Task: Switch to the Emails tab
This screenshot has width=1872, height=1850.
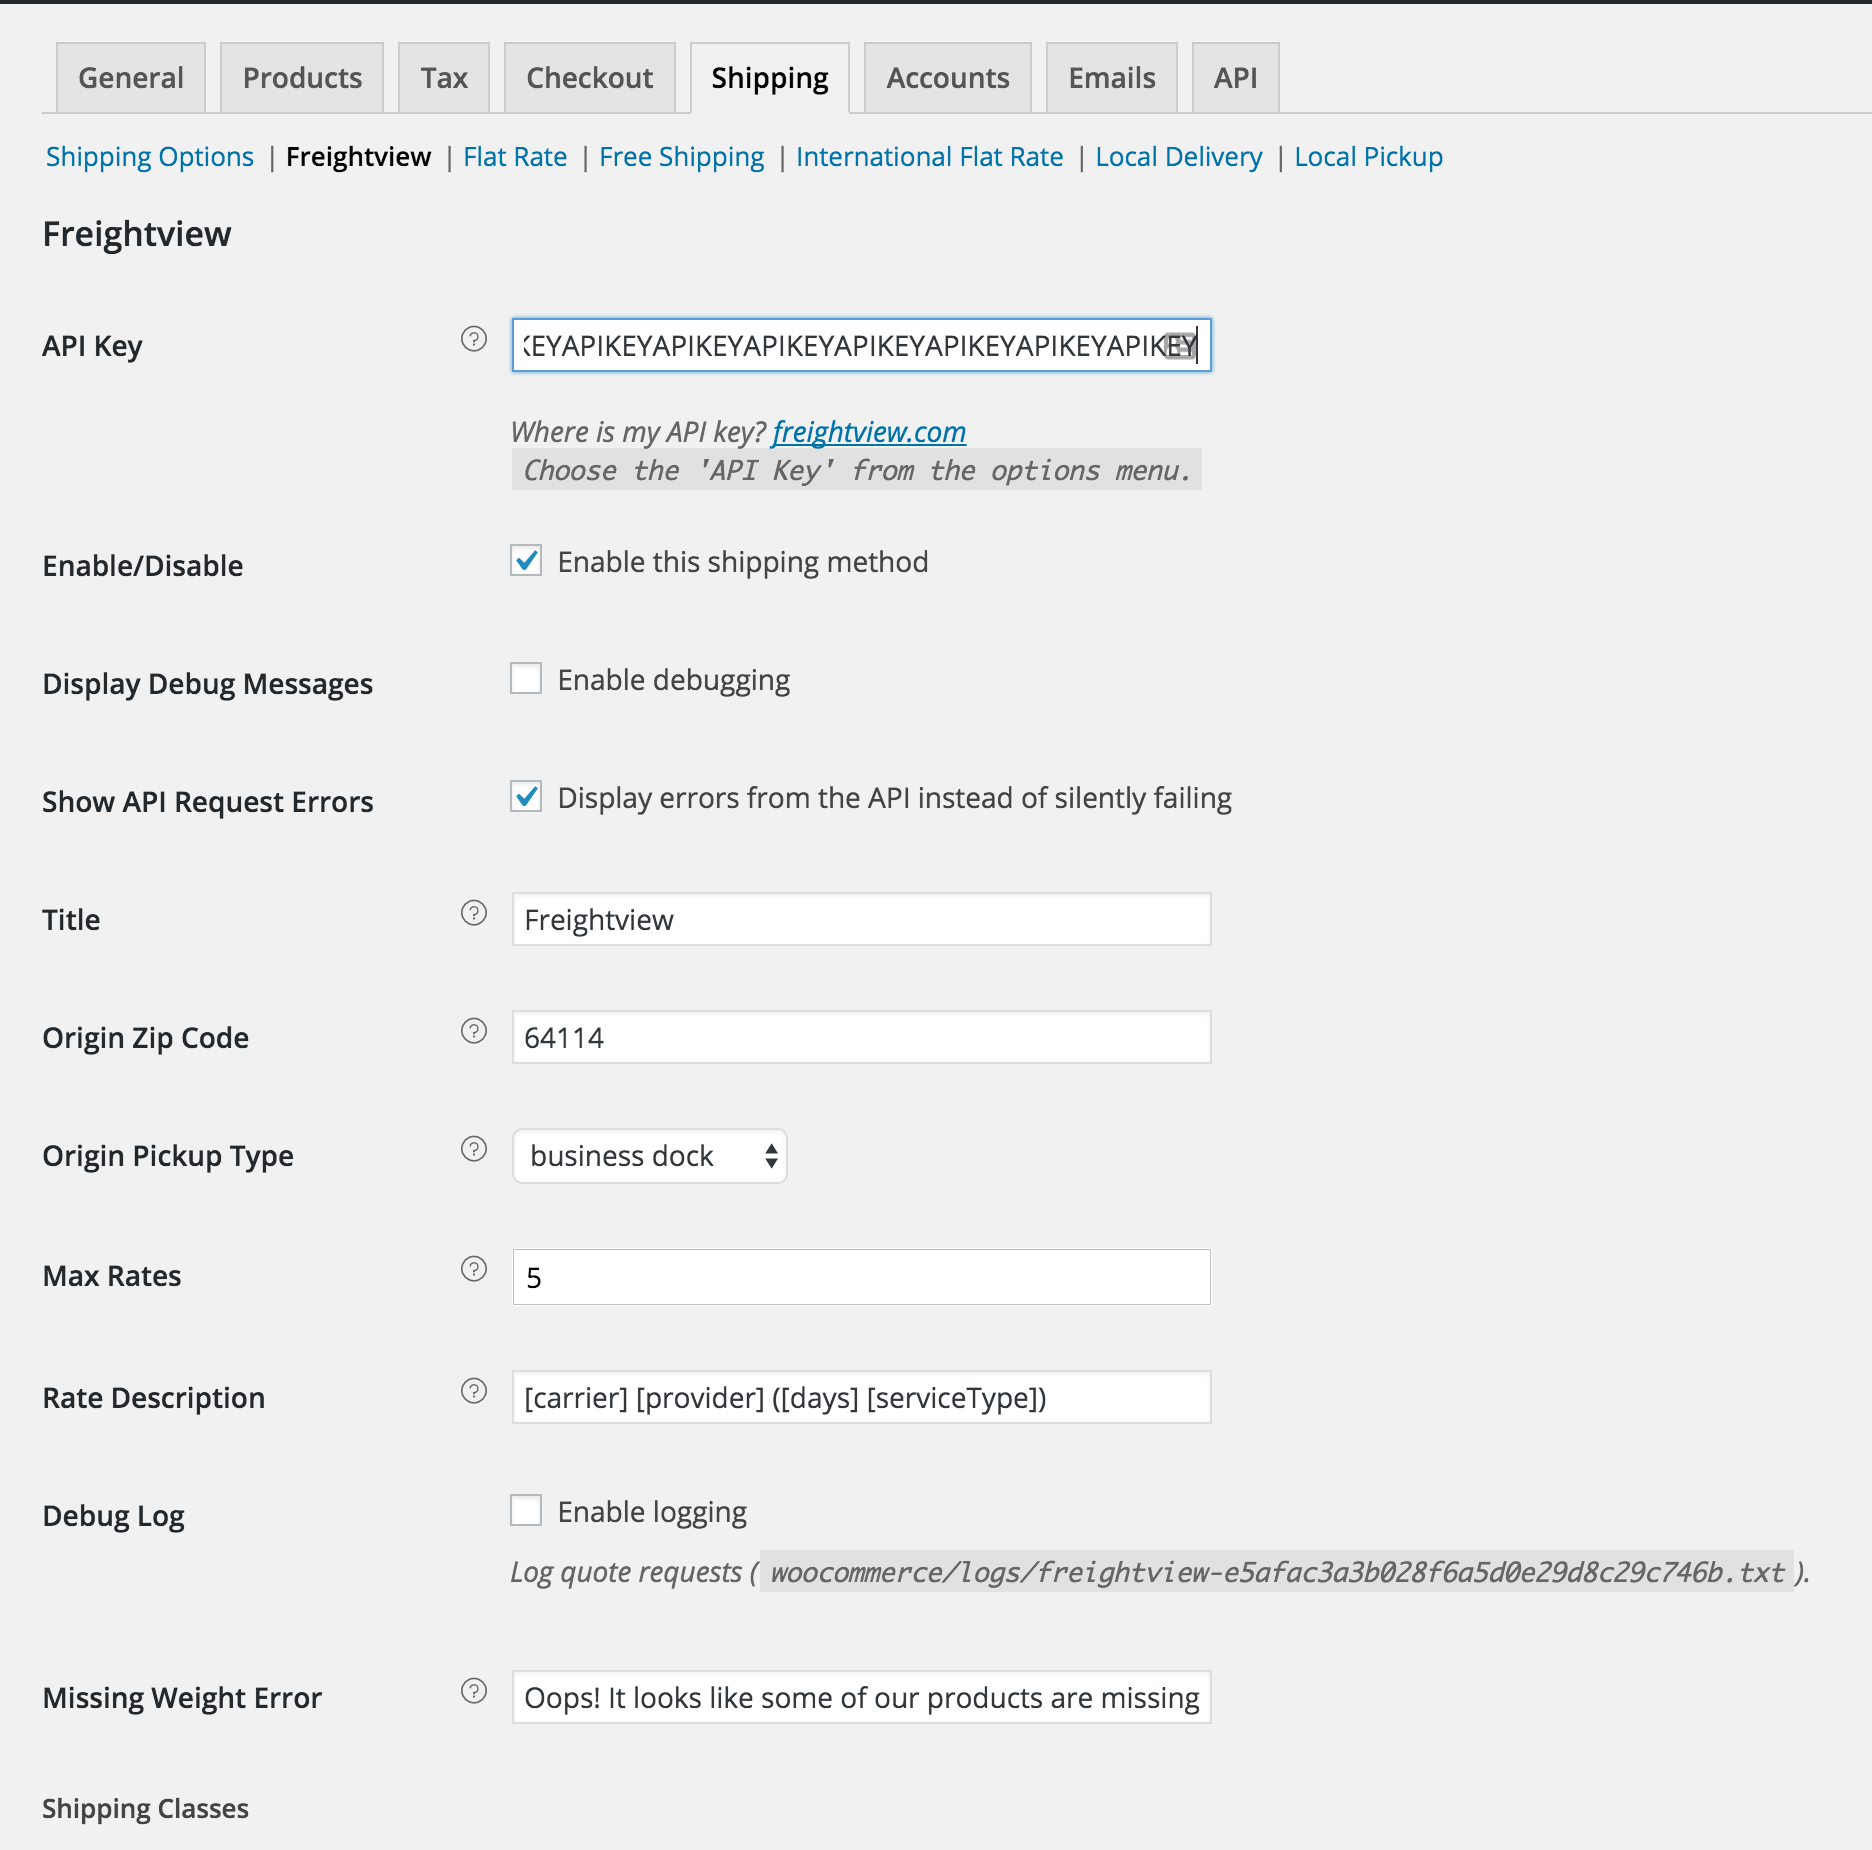Action: (1112, 78)
